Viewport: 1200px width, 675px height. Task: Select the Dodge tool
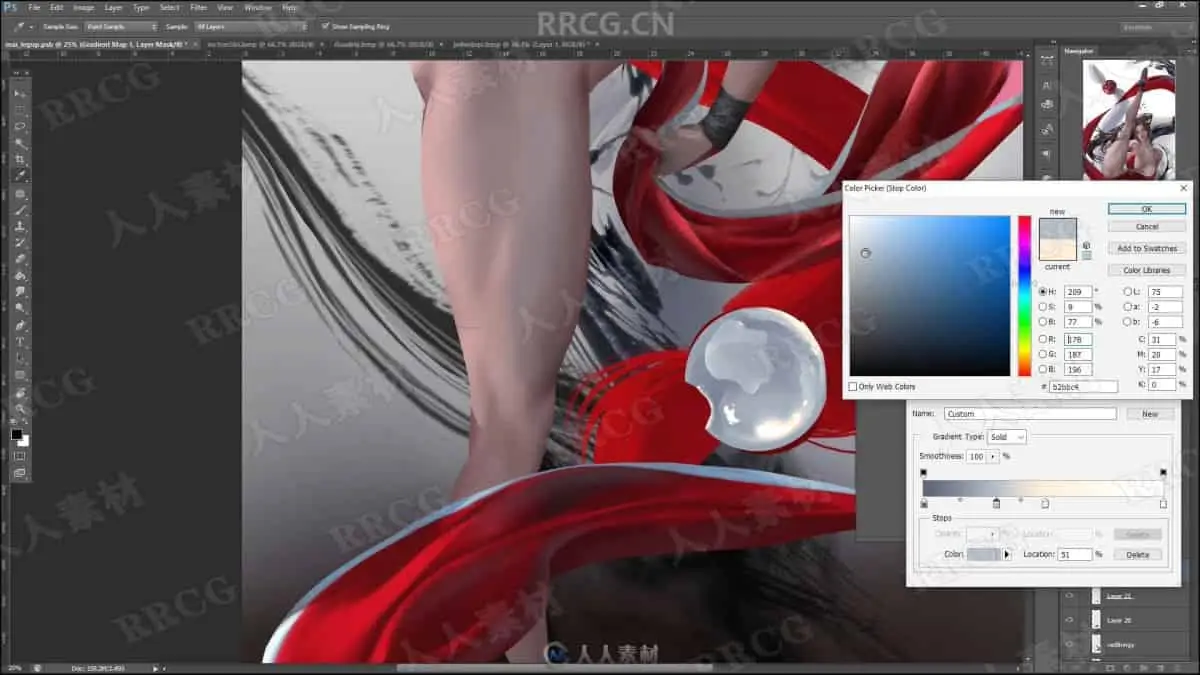click(20, 309)
